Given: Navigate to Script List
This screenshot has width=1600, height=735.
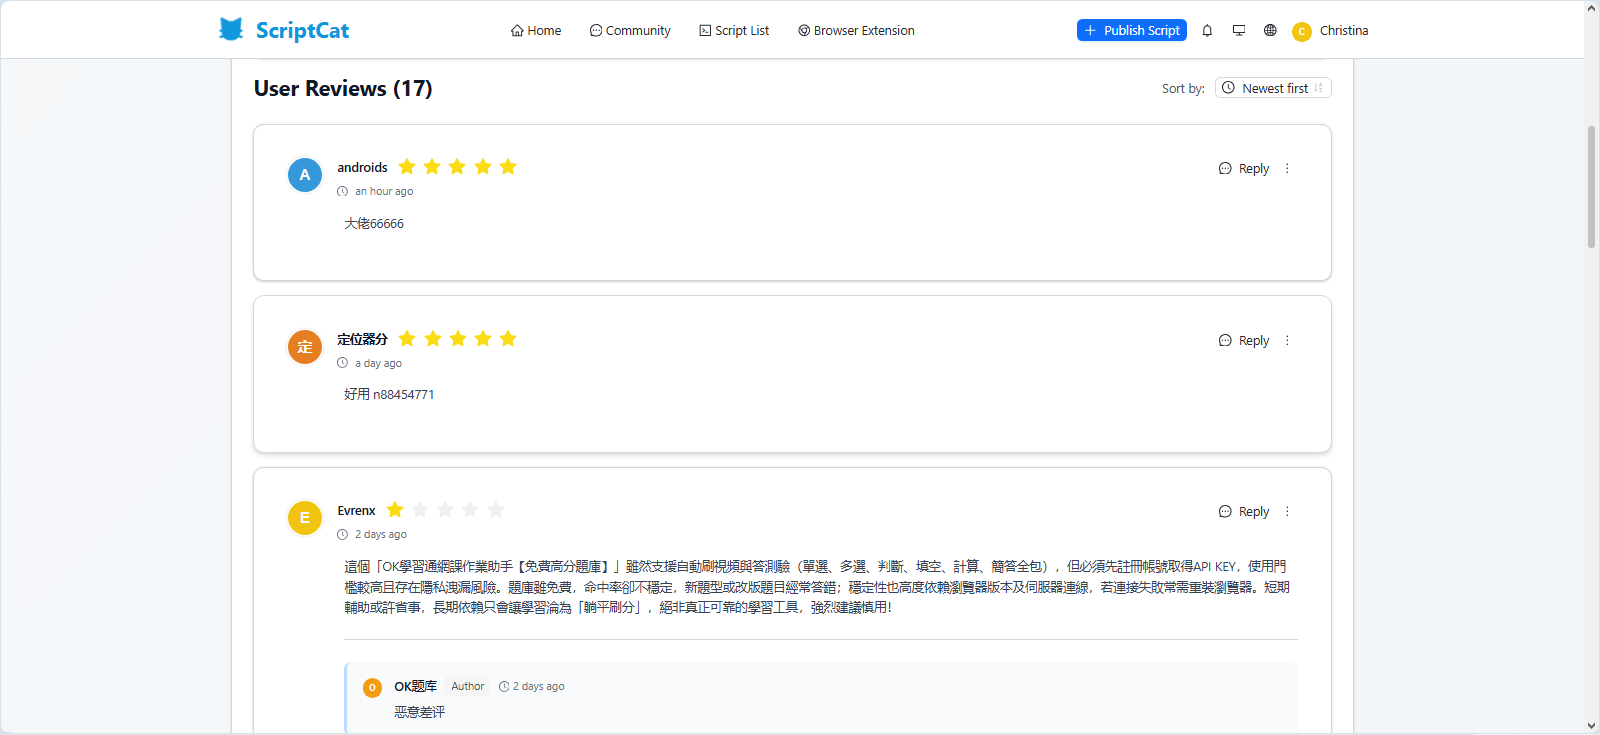Looking at the screenshot, I should (734, 31).
